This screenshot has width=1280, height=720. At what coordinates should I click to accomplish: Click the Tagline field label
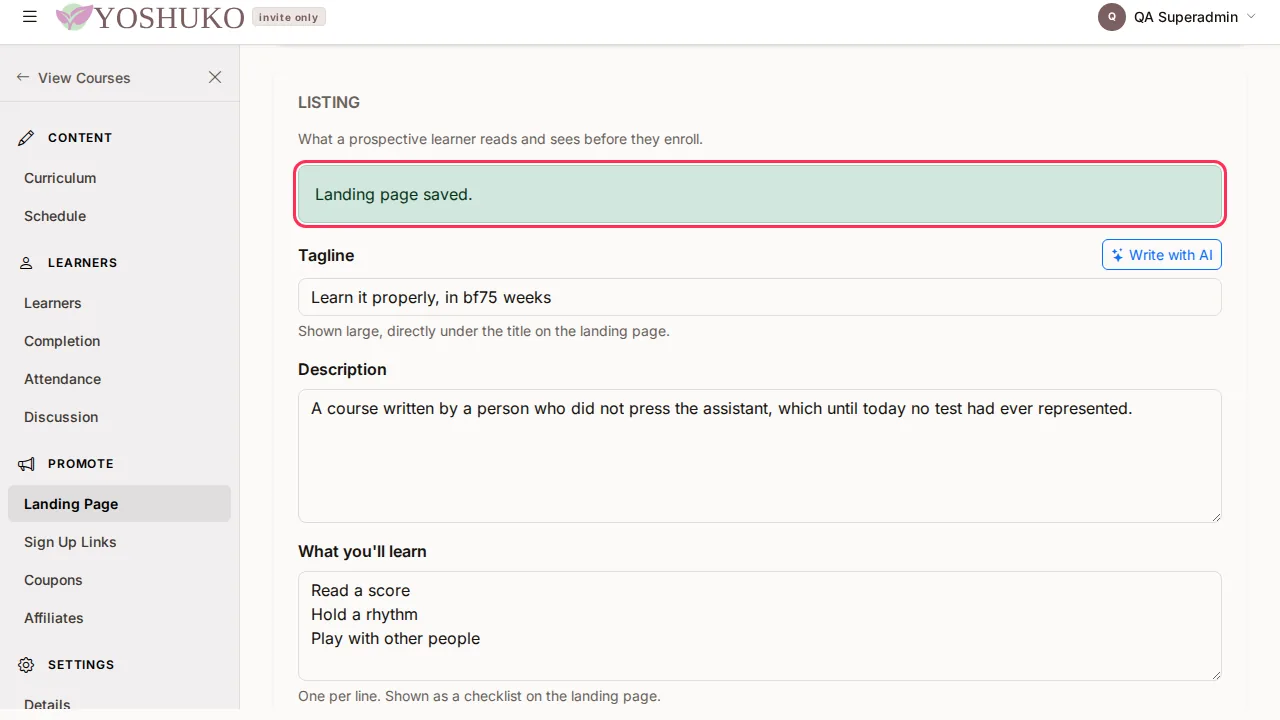[x=326, y=255]
